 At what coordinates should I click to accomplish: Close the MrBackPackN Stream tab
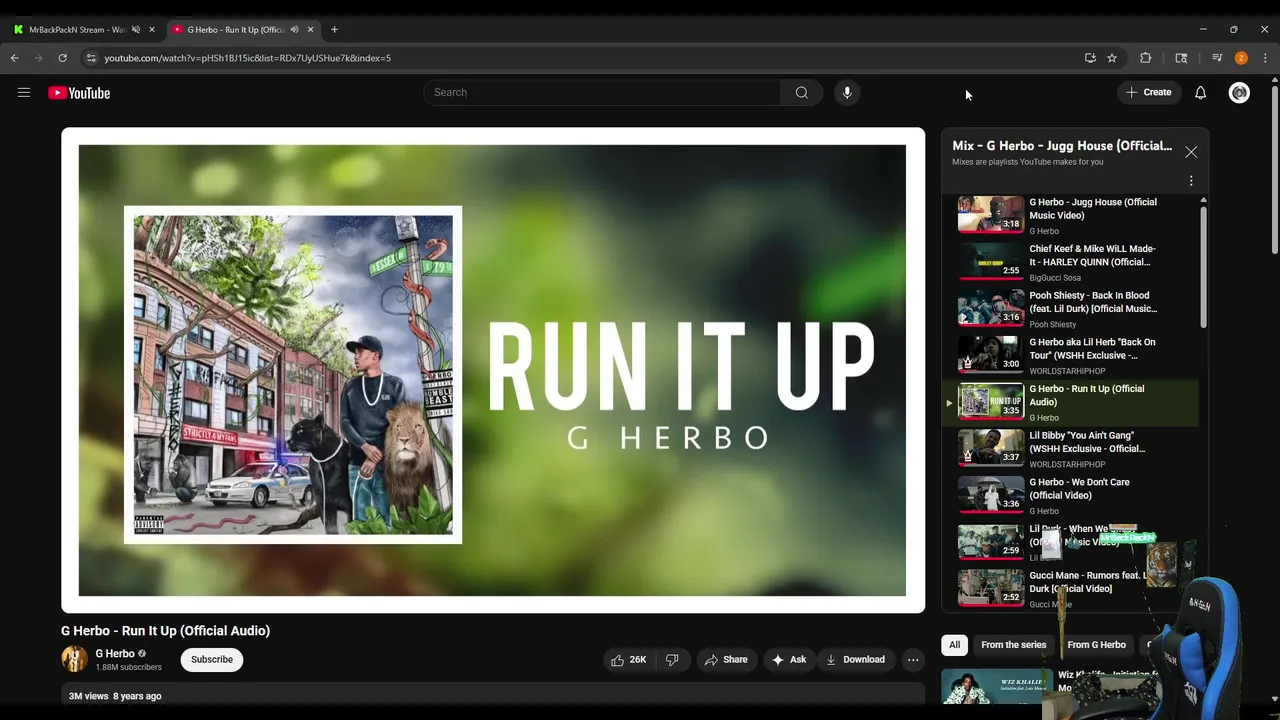point(152,29)
